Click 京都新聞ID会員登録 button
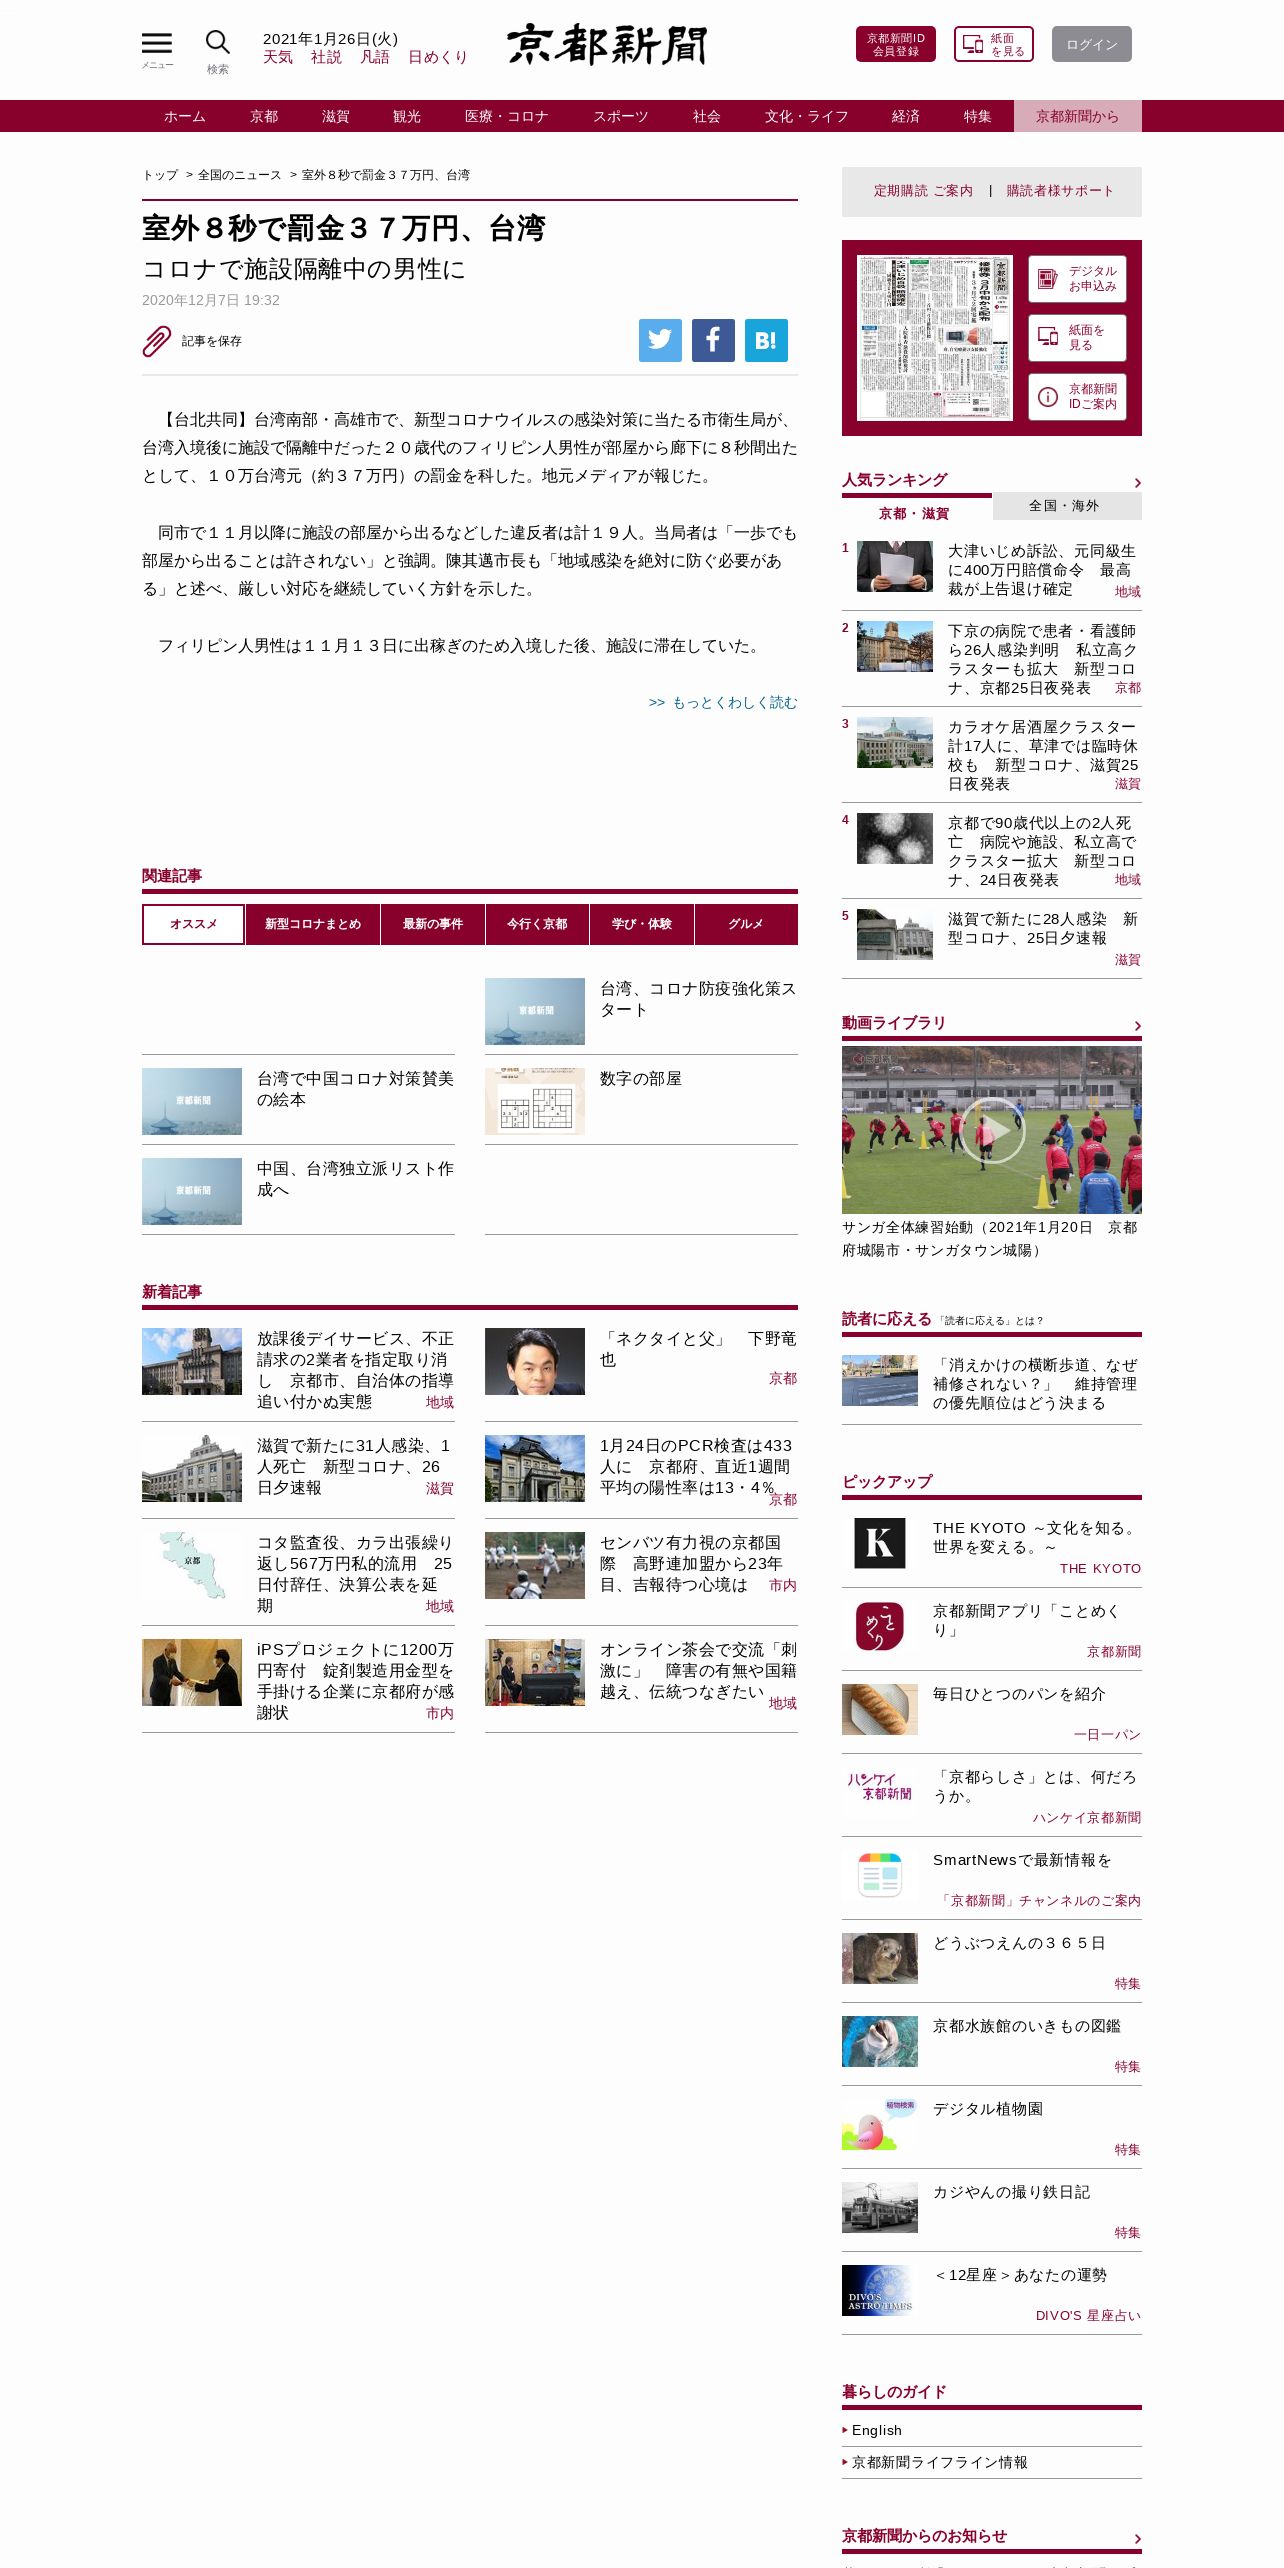 pos(896,44)
